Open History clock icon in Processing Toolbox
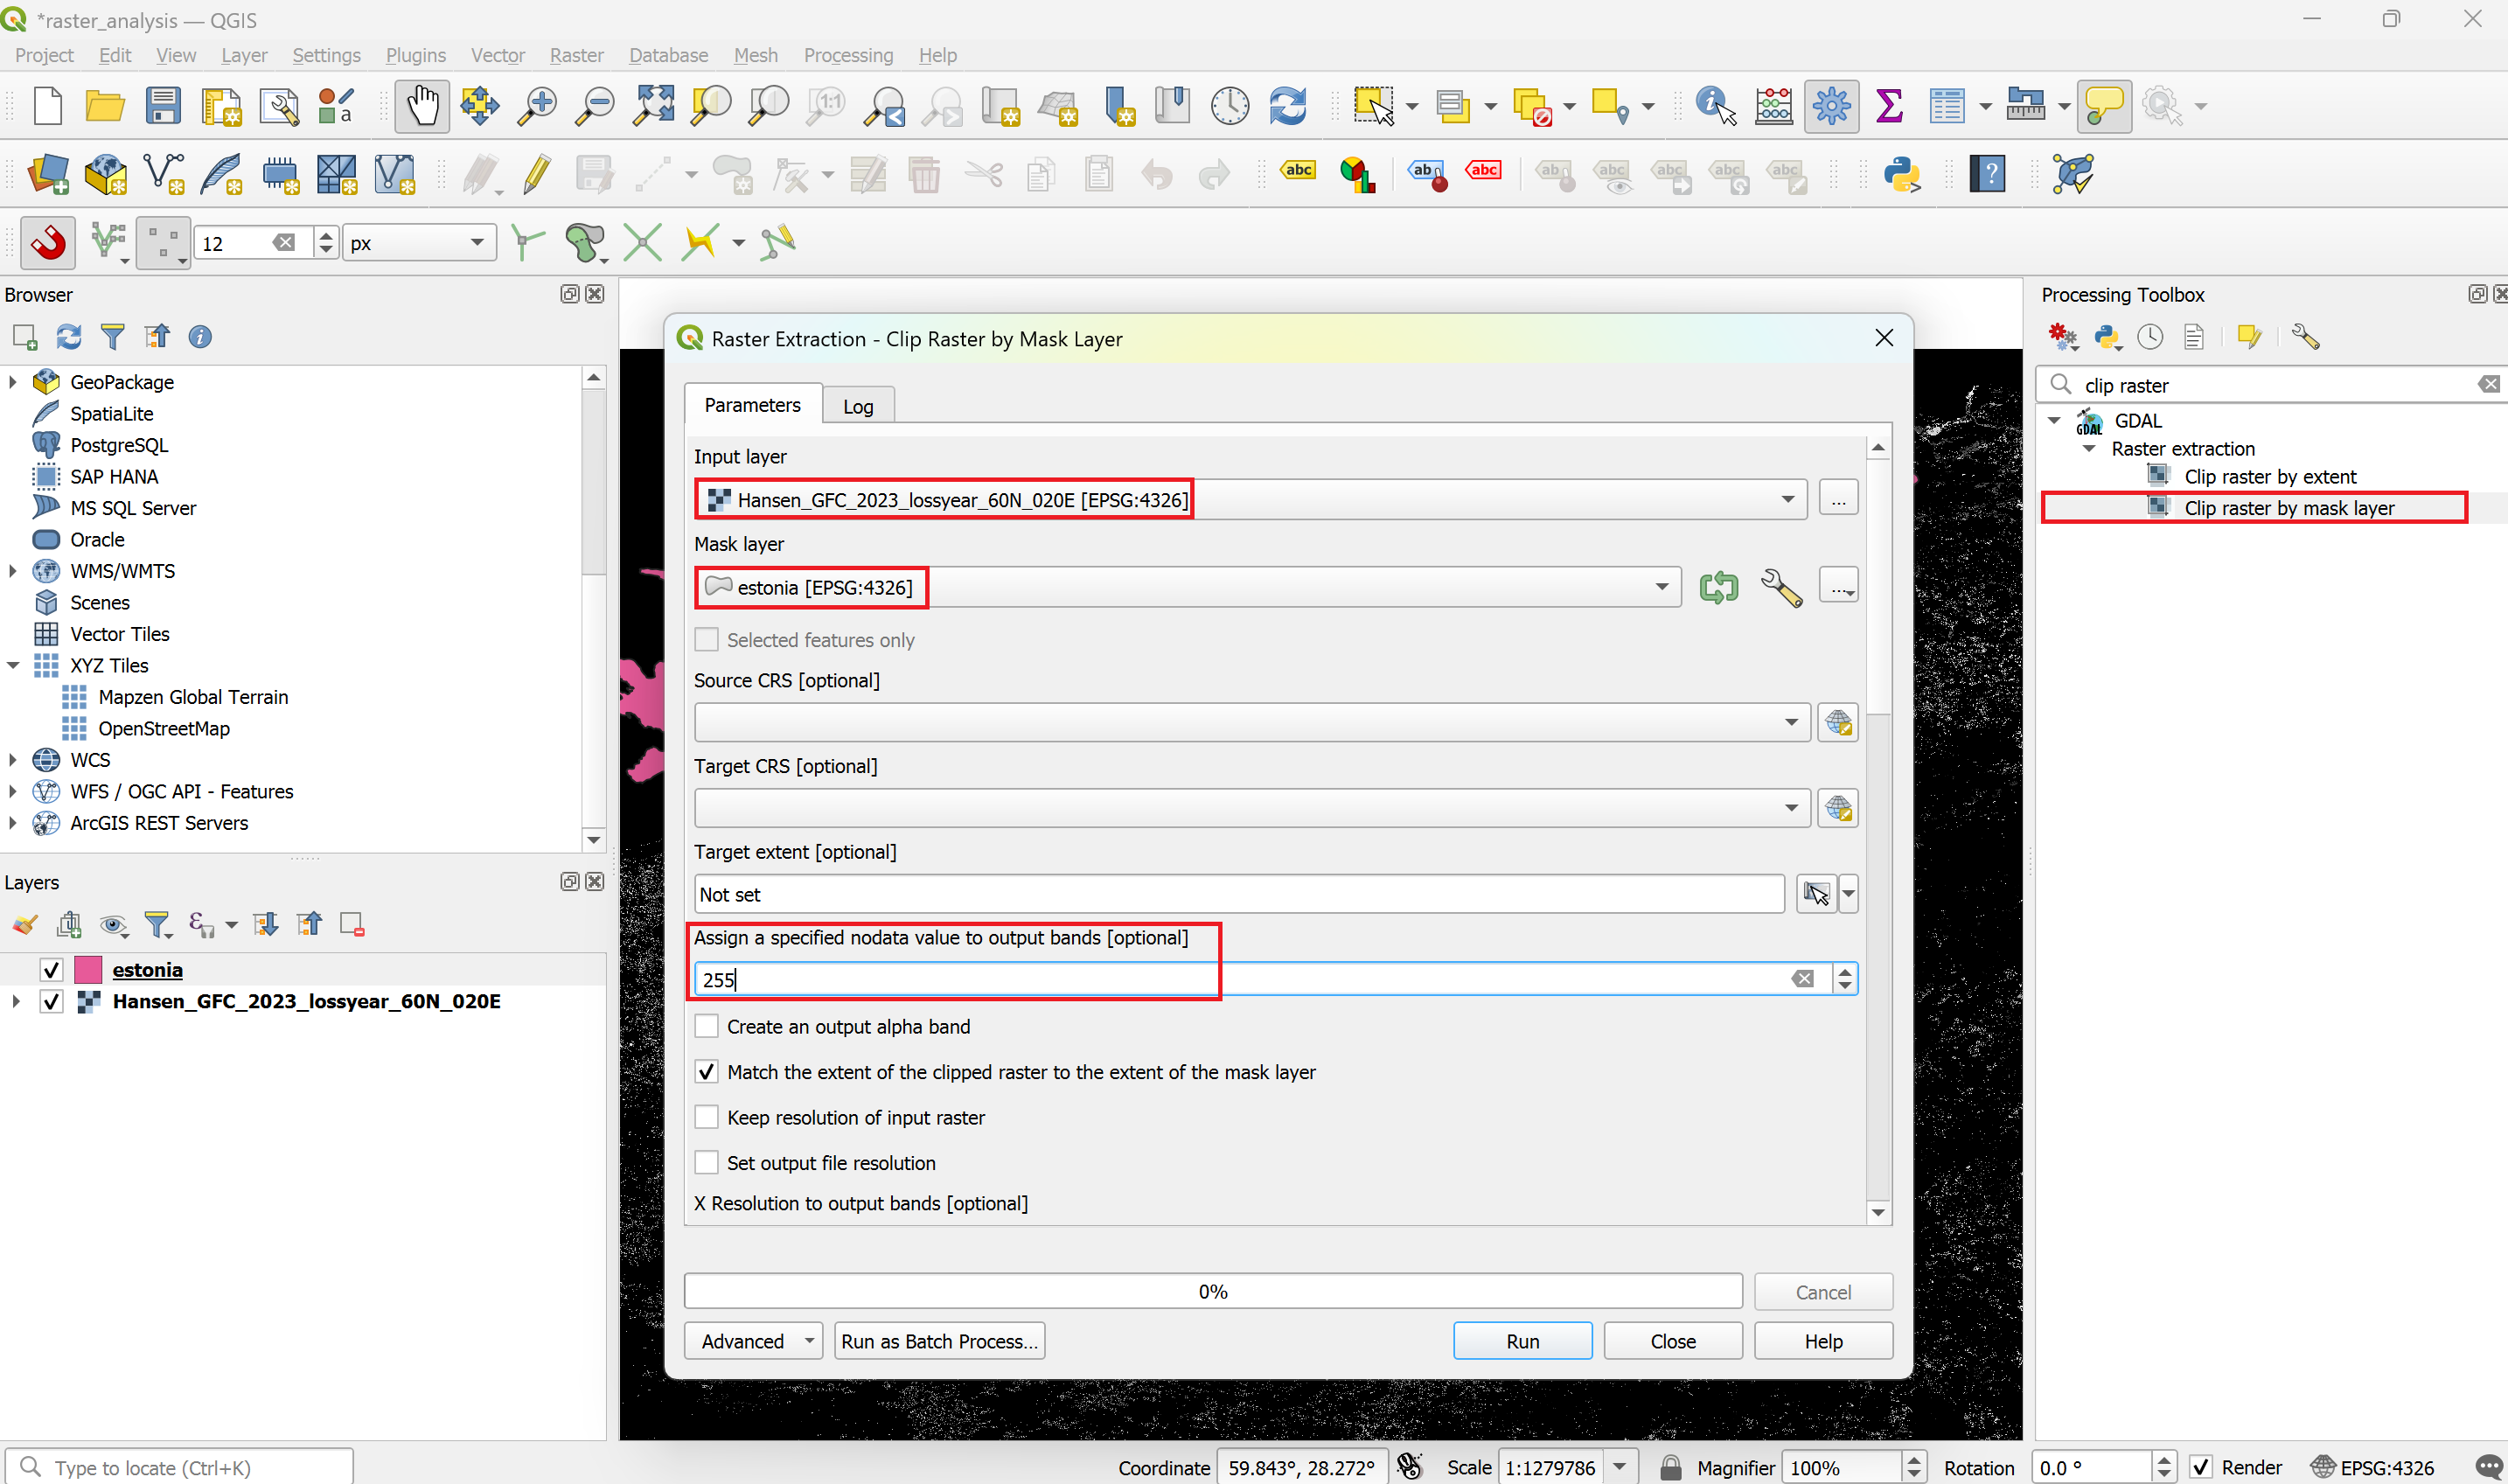This screenshot has width=2508, height=1484. tap(2150, 337)
